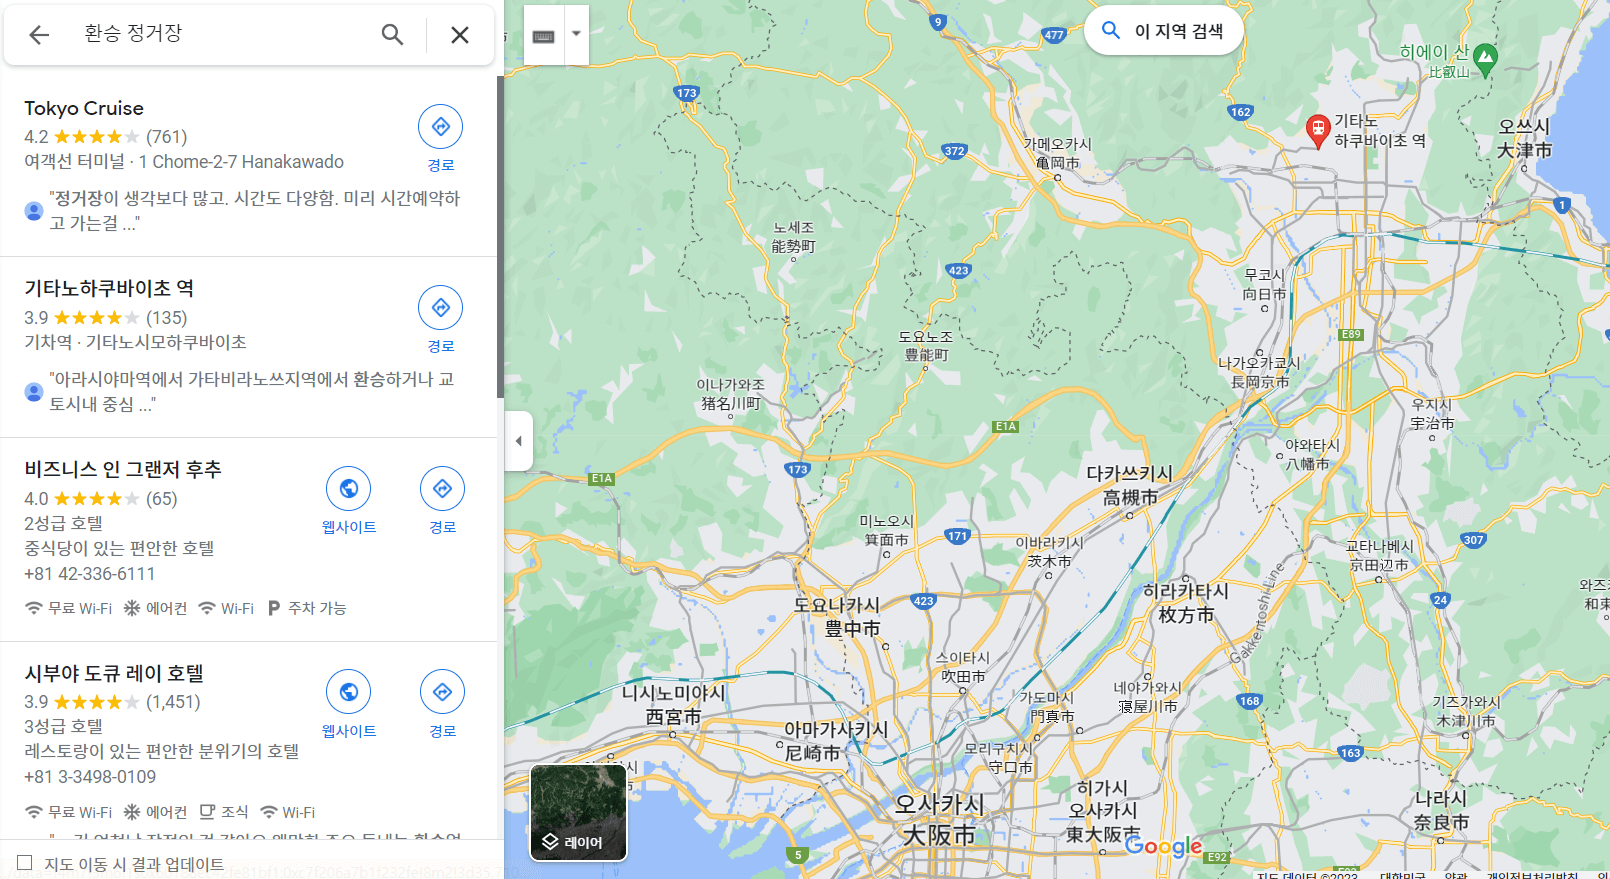Click the 다카쓰키시 高槻市 map label
Image resolution: width=1610 pixels, height=879 pixels.
pos(1130,485)
